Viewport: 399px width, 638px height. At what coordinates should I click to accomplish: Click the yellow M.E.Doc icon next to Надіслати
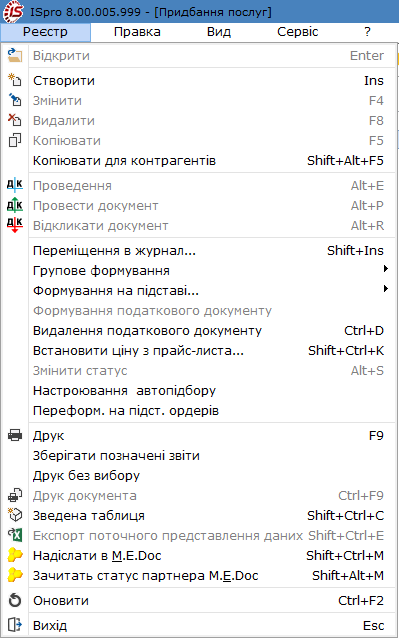[15, 555]
